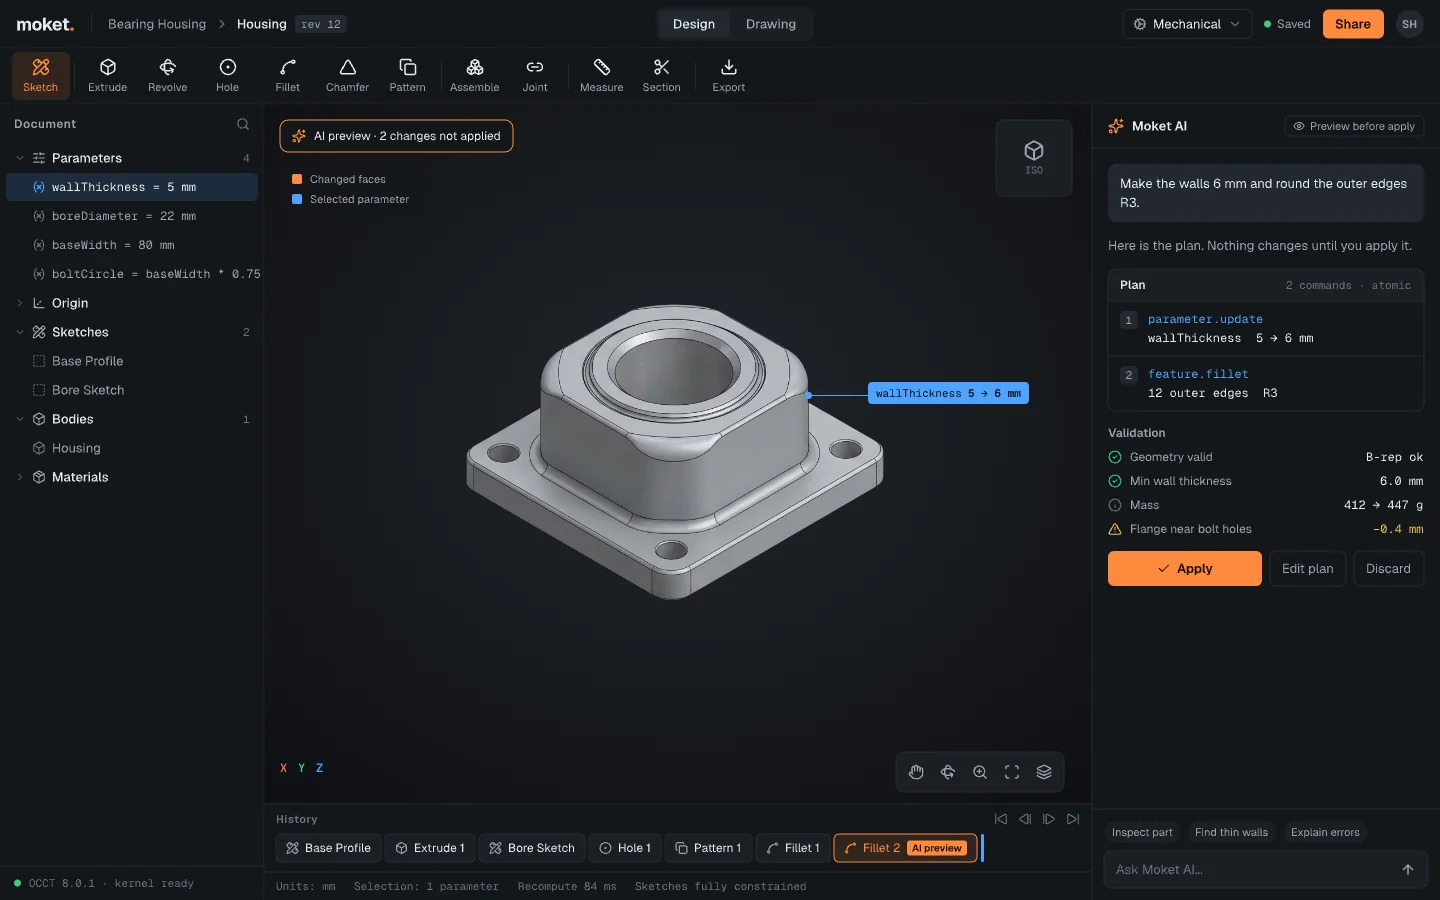Screen dimensions: 1440x900
Task: Click Edit plan
Action: click(x=1307, y=569)
